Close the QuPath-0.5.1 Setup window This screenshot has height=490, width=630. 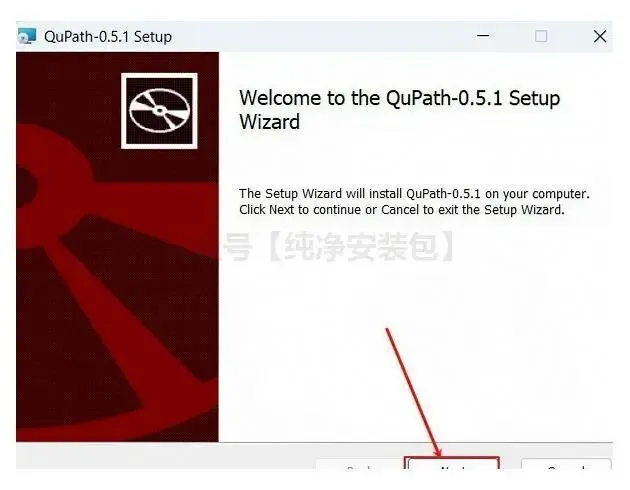(600, 36)
